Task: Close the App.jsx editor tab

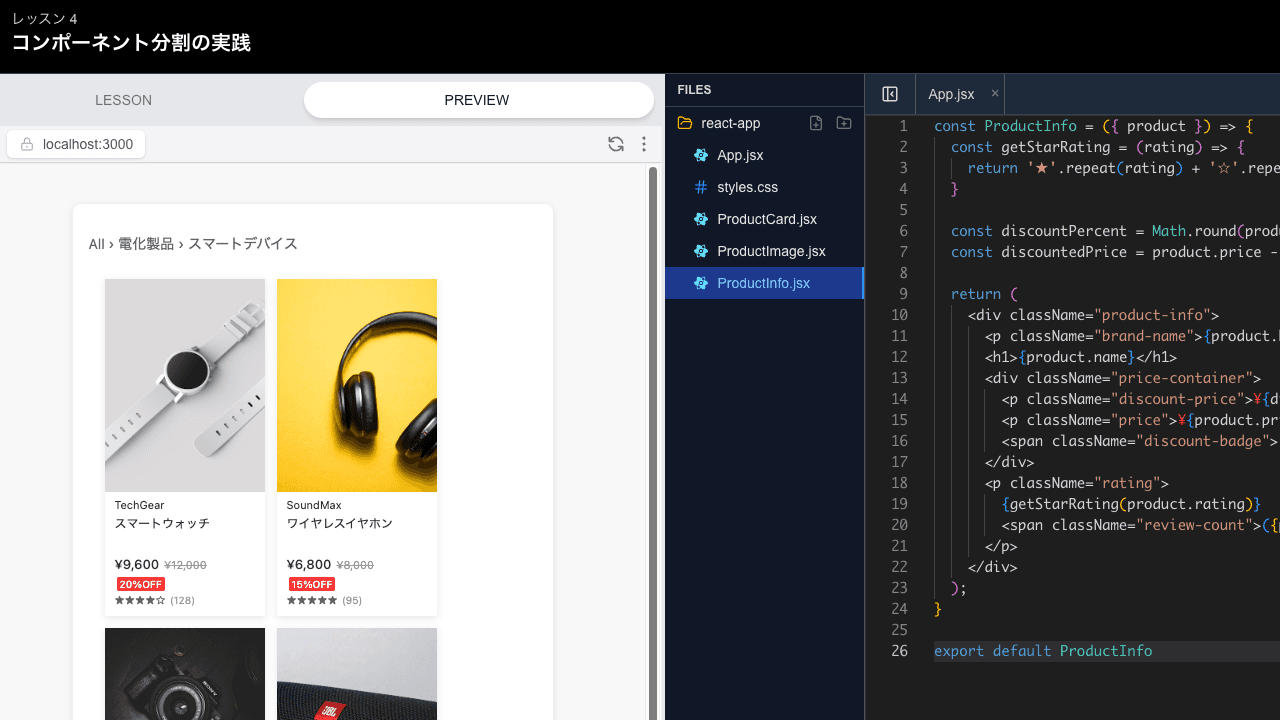Action: [995, 93]
